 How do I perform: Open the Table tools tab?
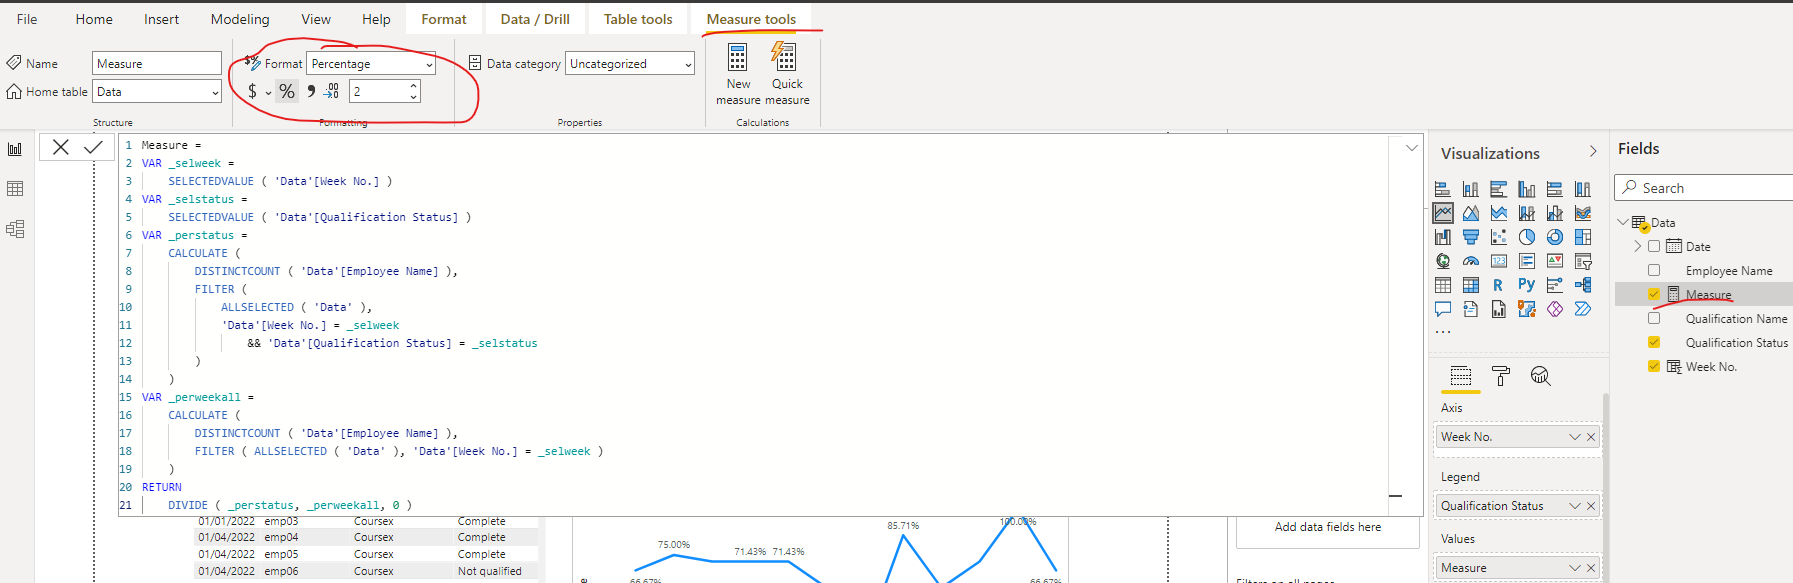coord(638,19)
